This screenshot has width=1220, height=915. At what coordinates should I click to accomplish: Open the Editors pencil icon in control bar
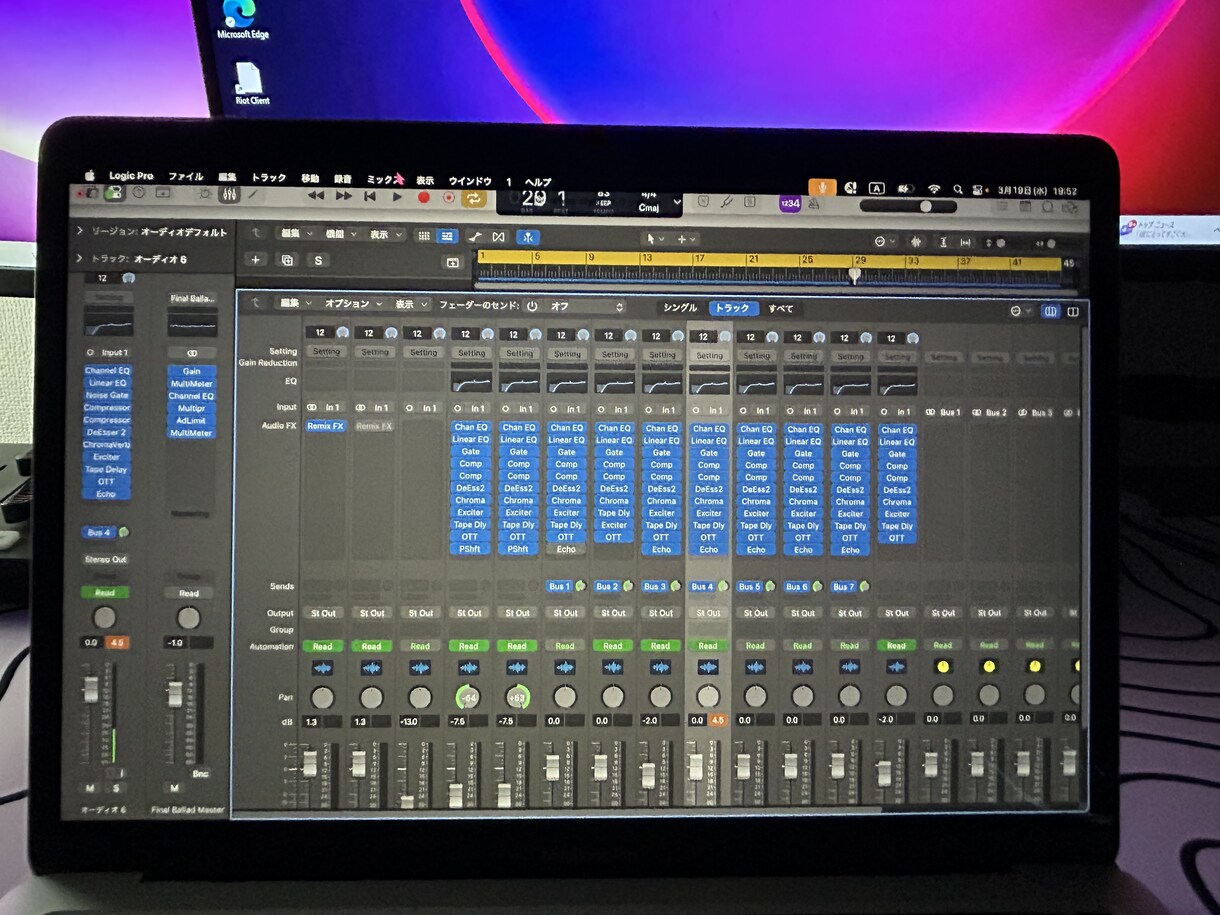[252, 194]
